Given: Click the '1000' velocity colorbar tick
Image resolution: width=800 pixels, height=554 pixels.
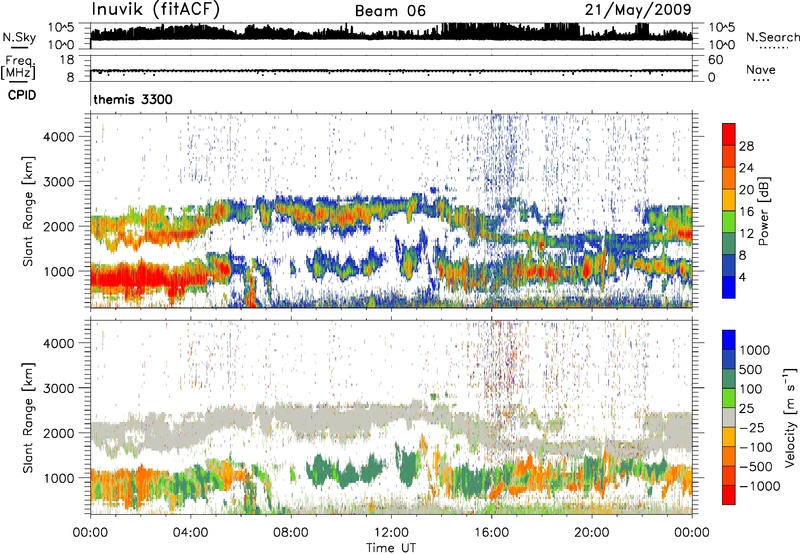Looking at the screenshot, I should [x=755, y=350].
